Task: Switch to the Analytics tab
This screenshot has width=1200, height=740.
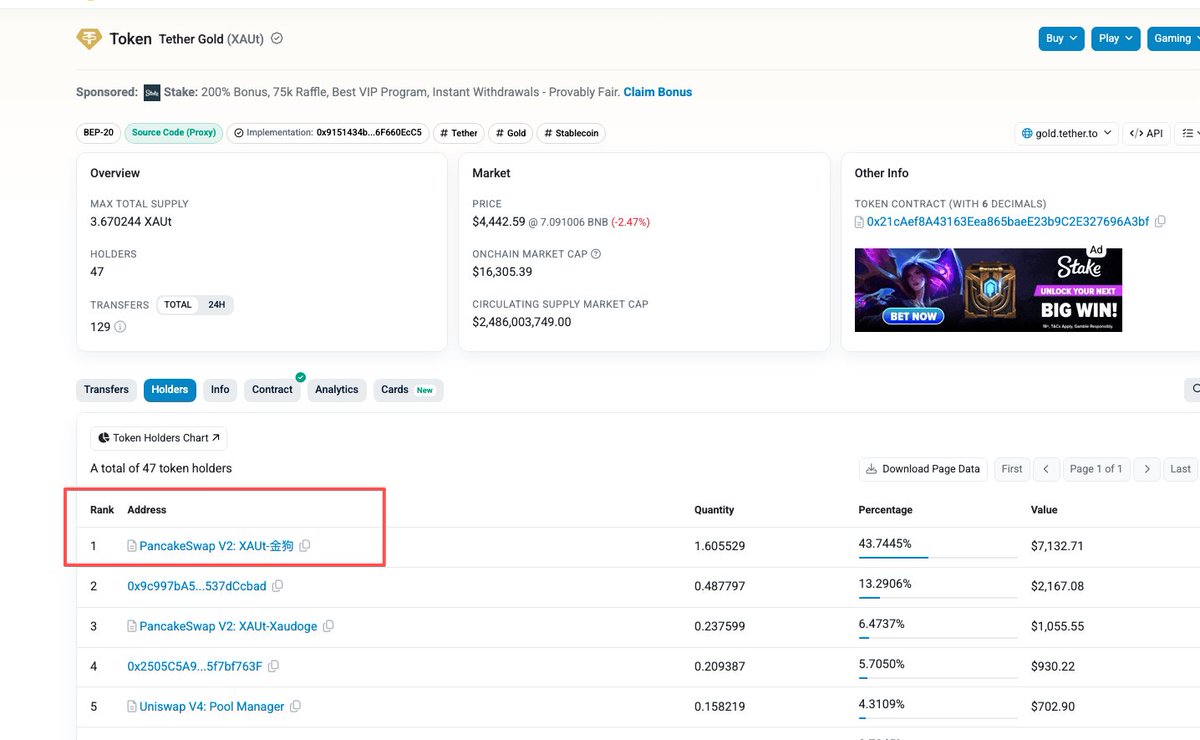Action: pos(337,390)
